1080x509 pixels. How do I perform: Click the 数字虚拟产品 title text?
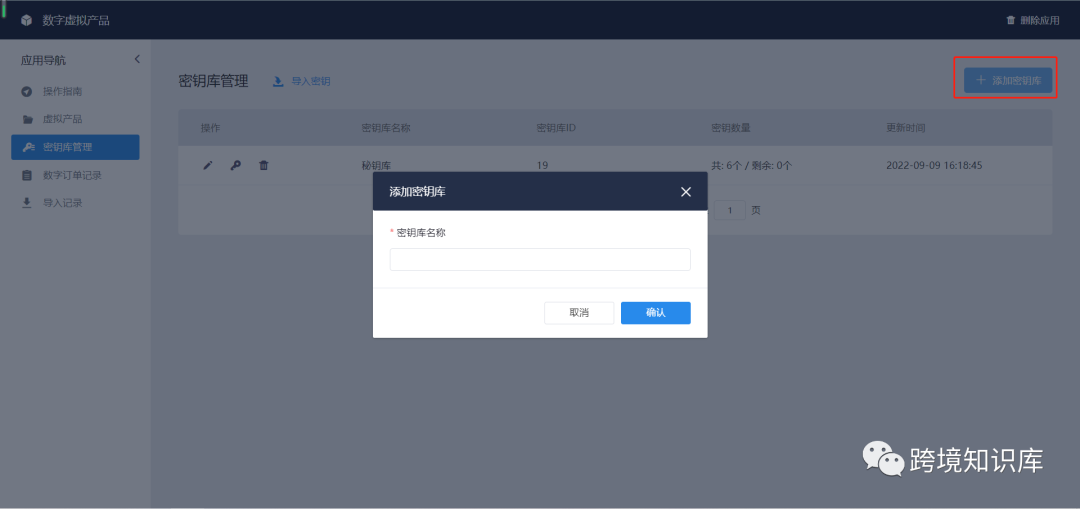76,21
